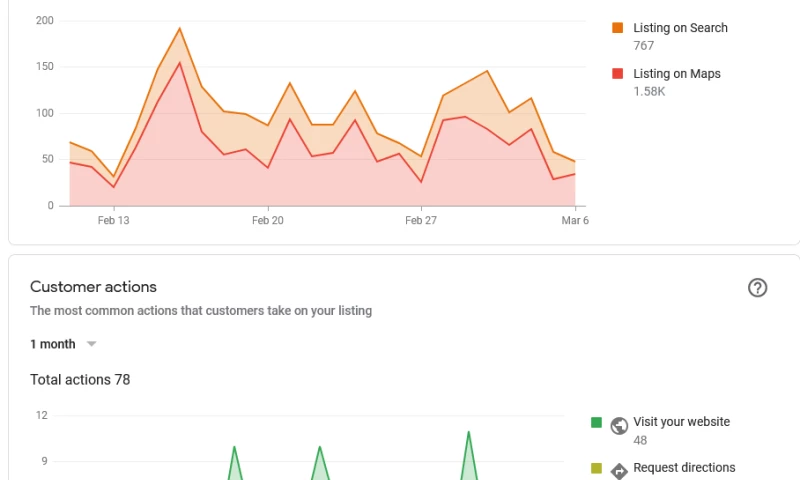This screenshot has height=480, width=800.
Task: Click the help question mark icon
Action: tap(757, 288)
